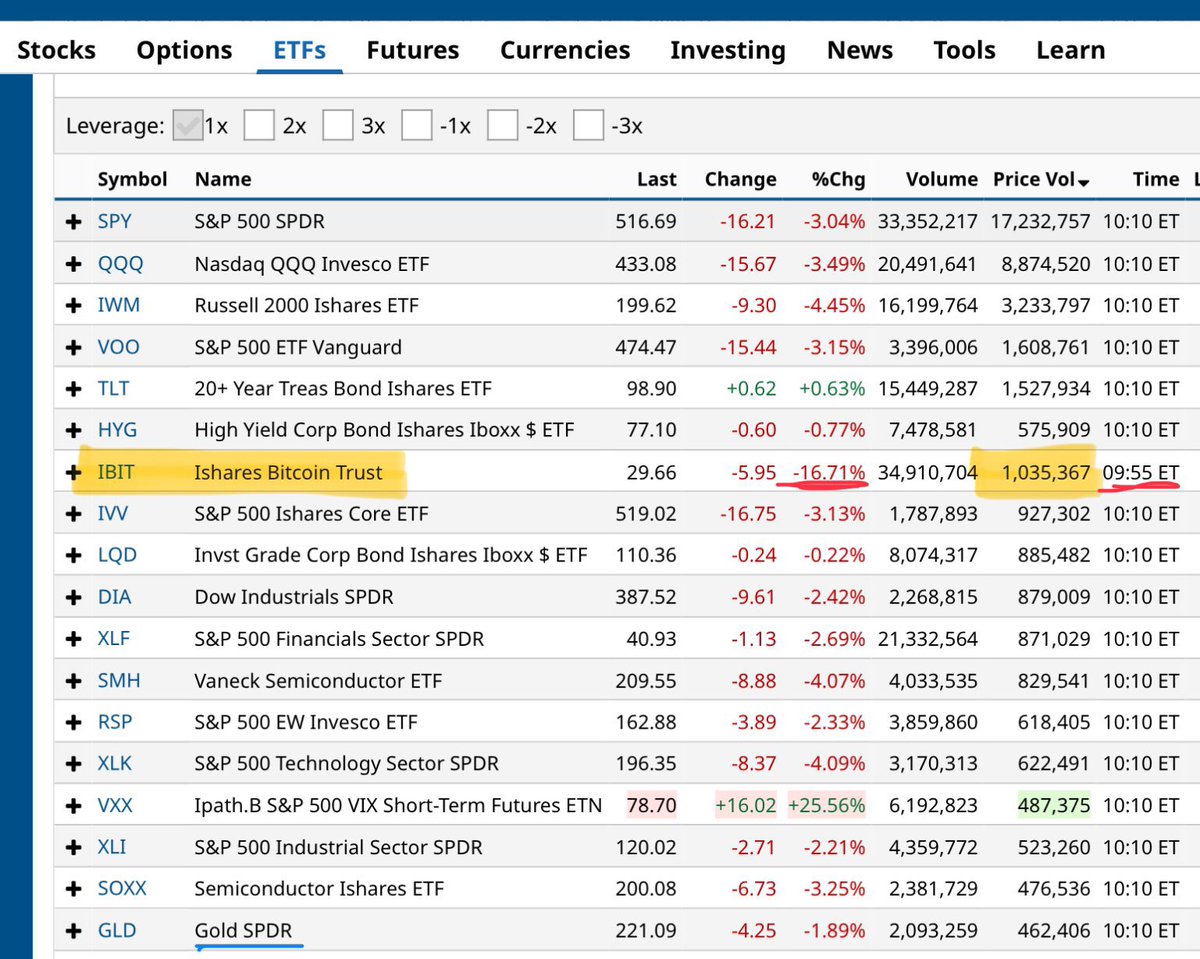Viewport: 1200px width, 959px height.
Task: Click the Gold SPDR name
Action: point(243,930)
